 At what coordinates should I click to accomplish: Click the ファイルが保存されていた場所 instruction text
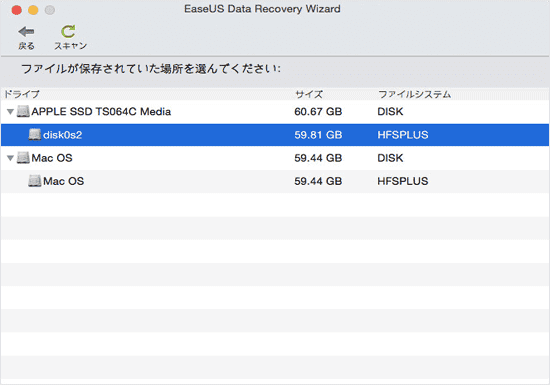pyautogui.click(x=151, y=68)
